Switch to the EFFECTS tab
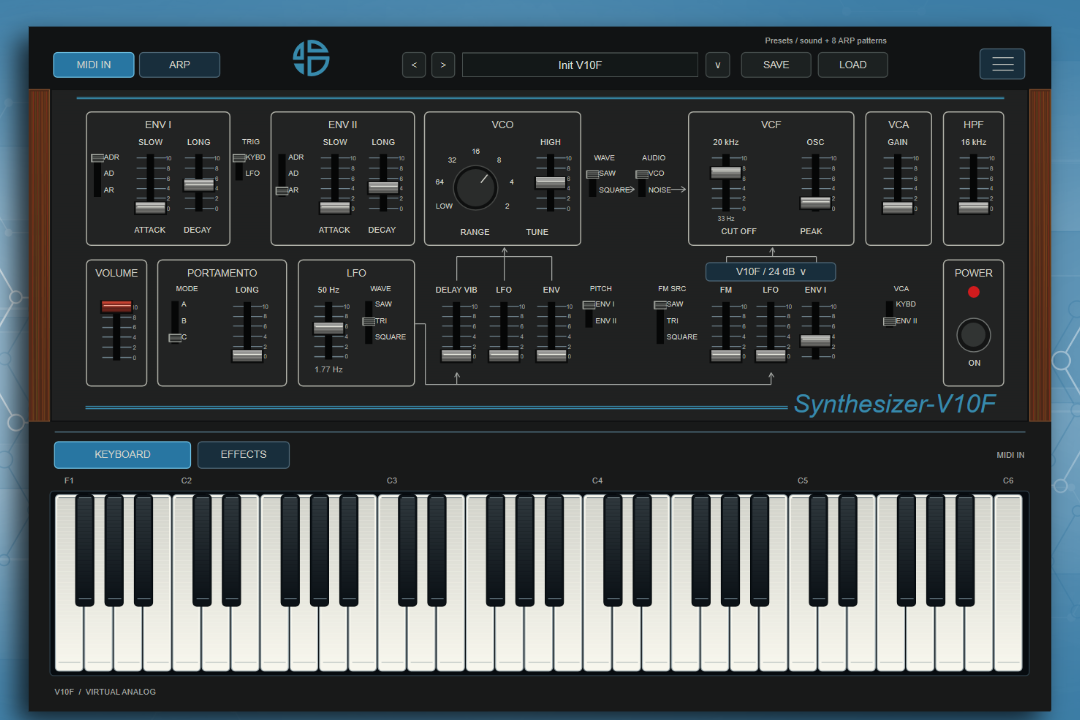The image size is (1080, 720). [x=243, y=455]
